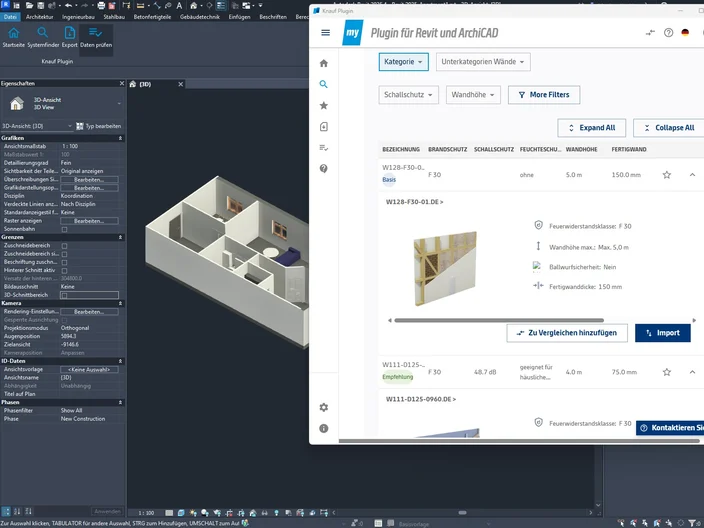The image size is (704, 528).
Task: Toggle Zuschneidebereich checkbox
Action: (64, 246)
